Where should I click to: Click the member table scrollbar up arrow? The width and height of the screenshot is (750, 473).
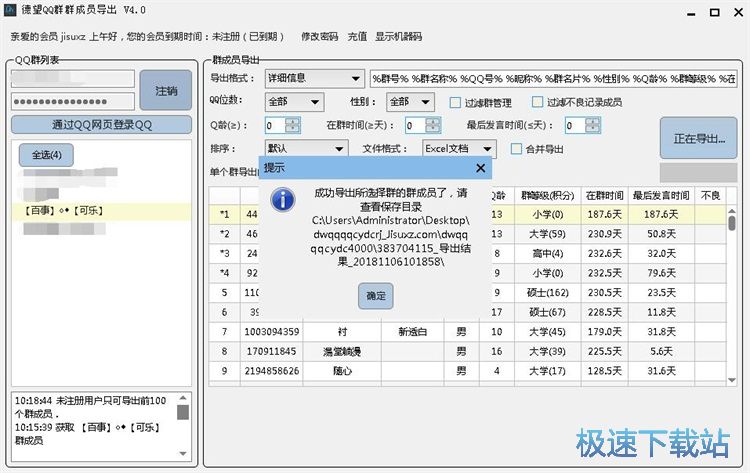coord(732,211)
